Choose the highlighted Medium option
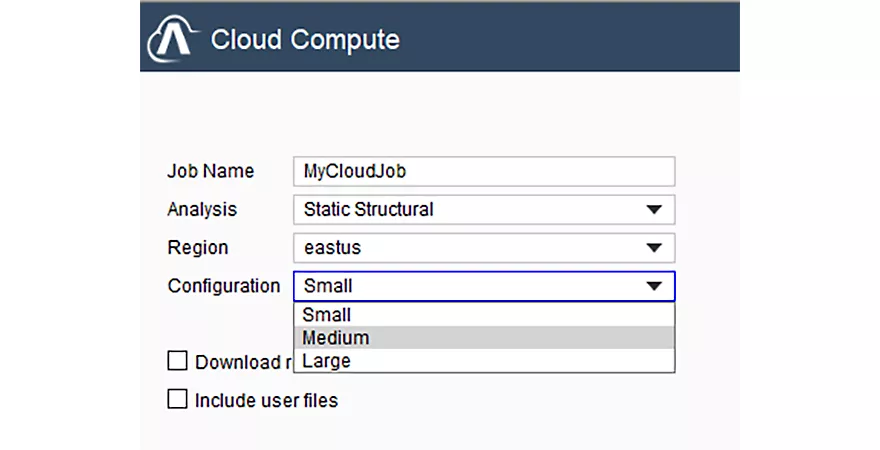Viewport: 880px width, 450px height. click(484, 338)
